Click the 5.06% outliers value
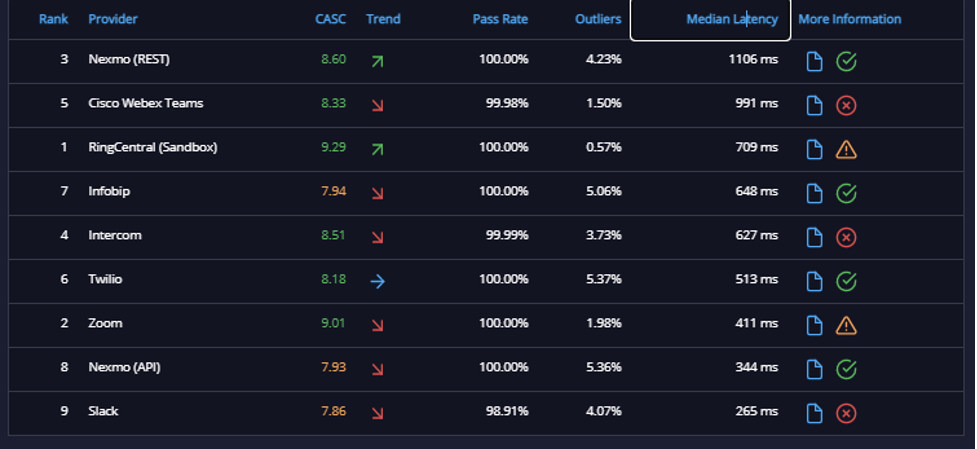977x449 pixels. tap(604, 191)
